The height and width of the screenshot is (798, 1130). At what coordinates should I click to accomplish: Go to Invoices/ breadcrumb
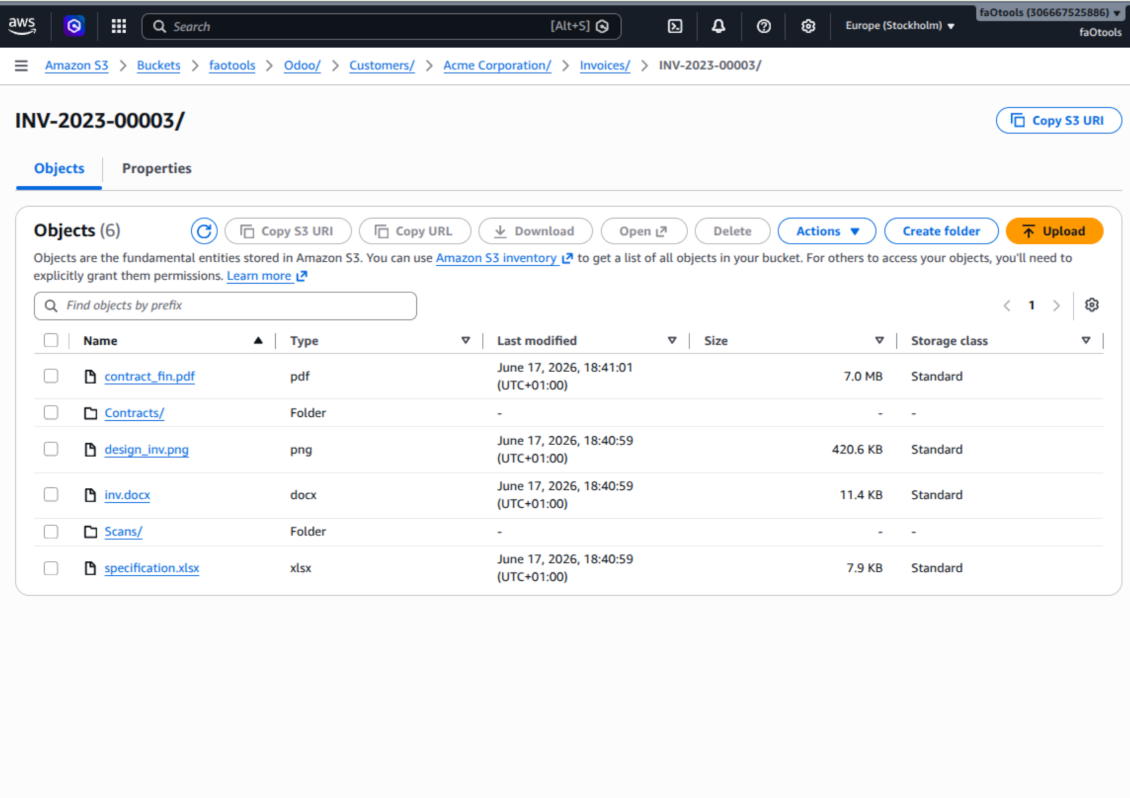click(605, 66)
